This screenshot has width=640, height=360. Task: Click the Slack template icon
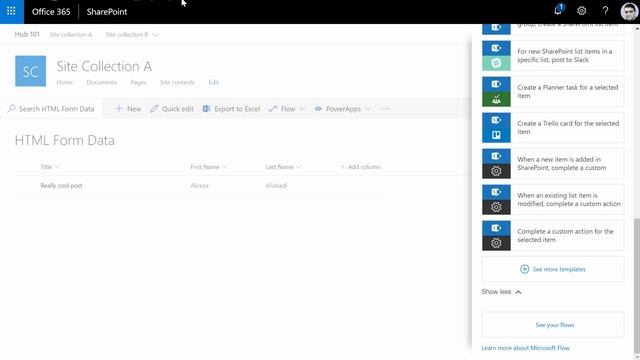(496, 63)
